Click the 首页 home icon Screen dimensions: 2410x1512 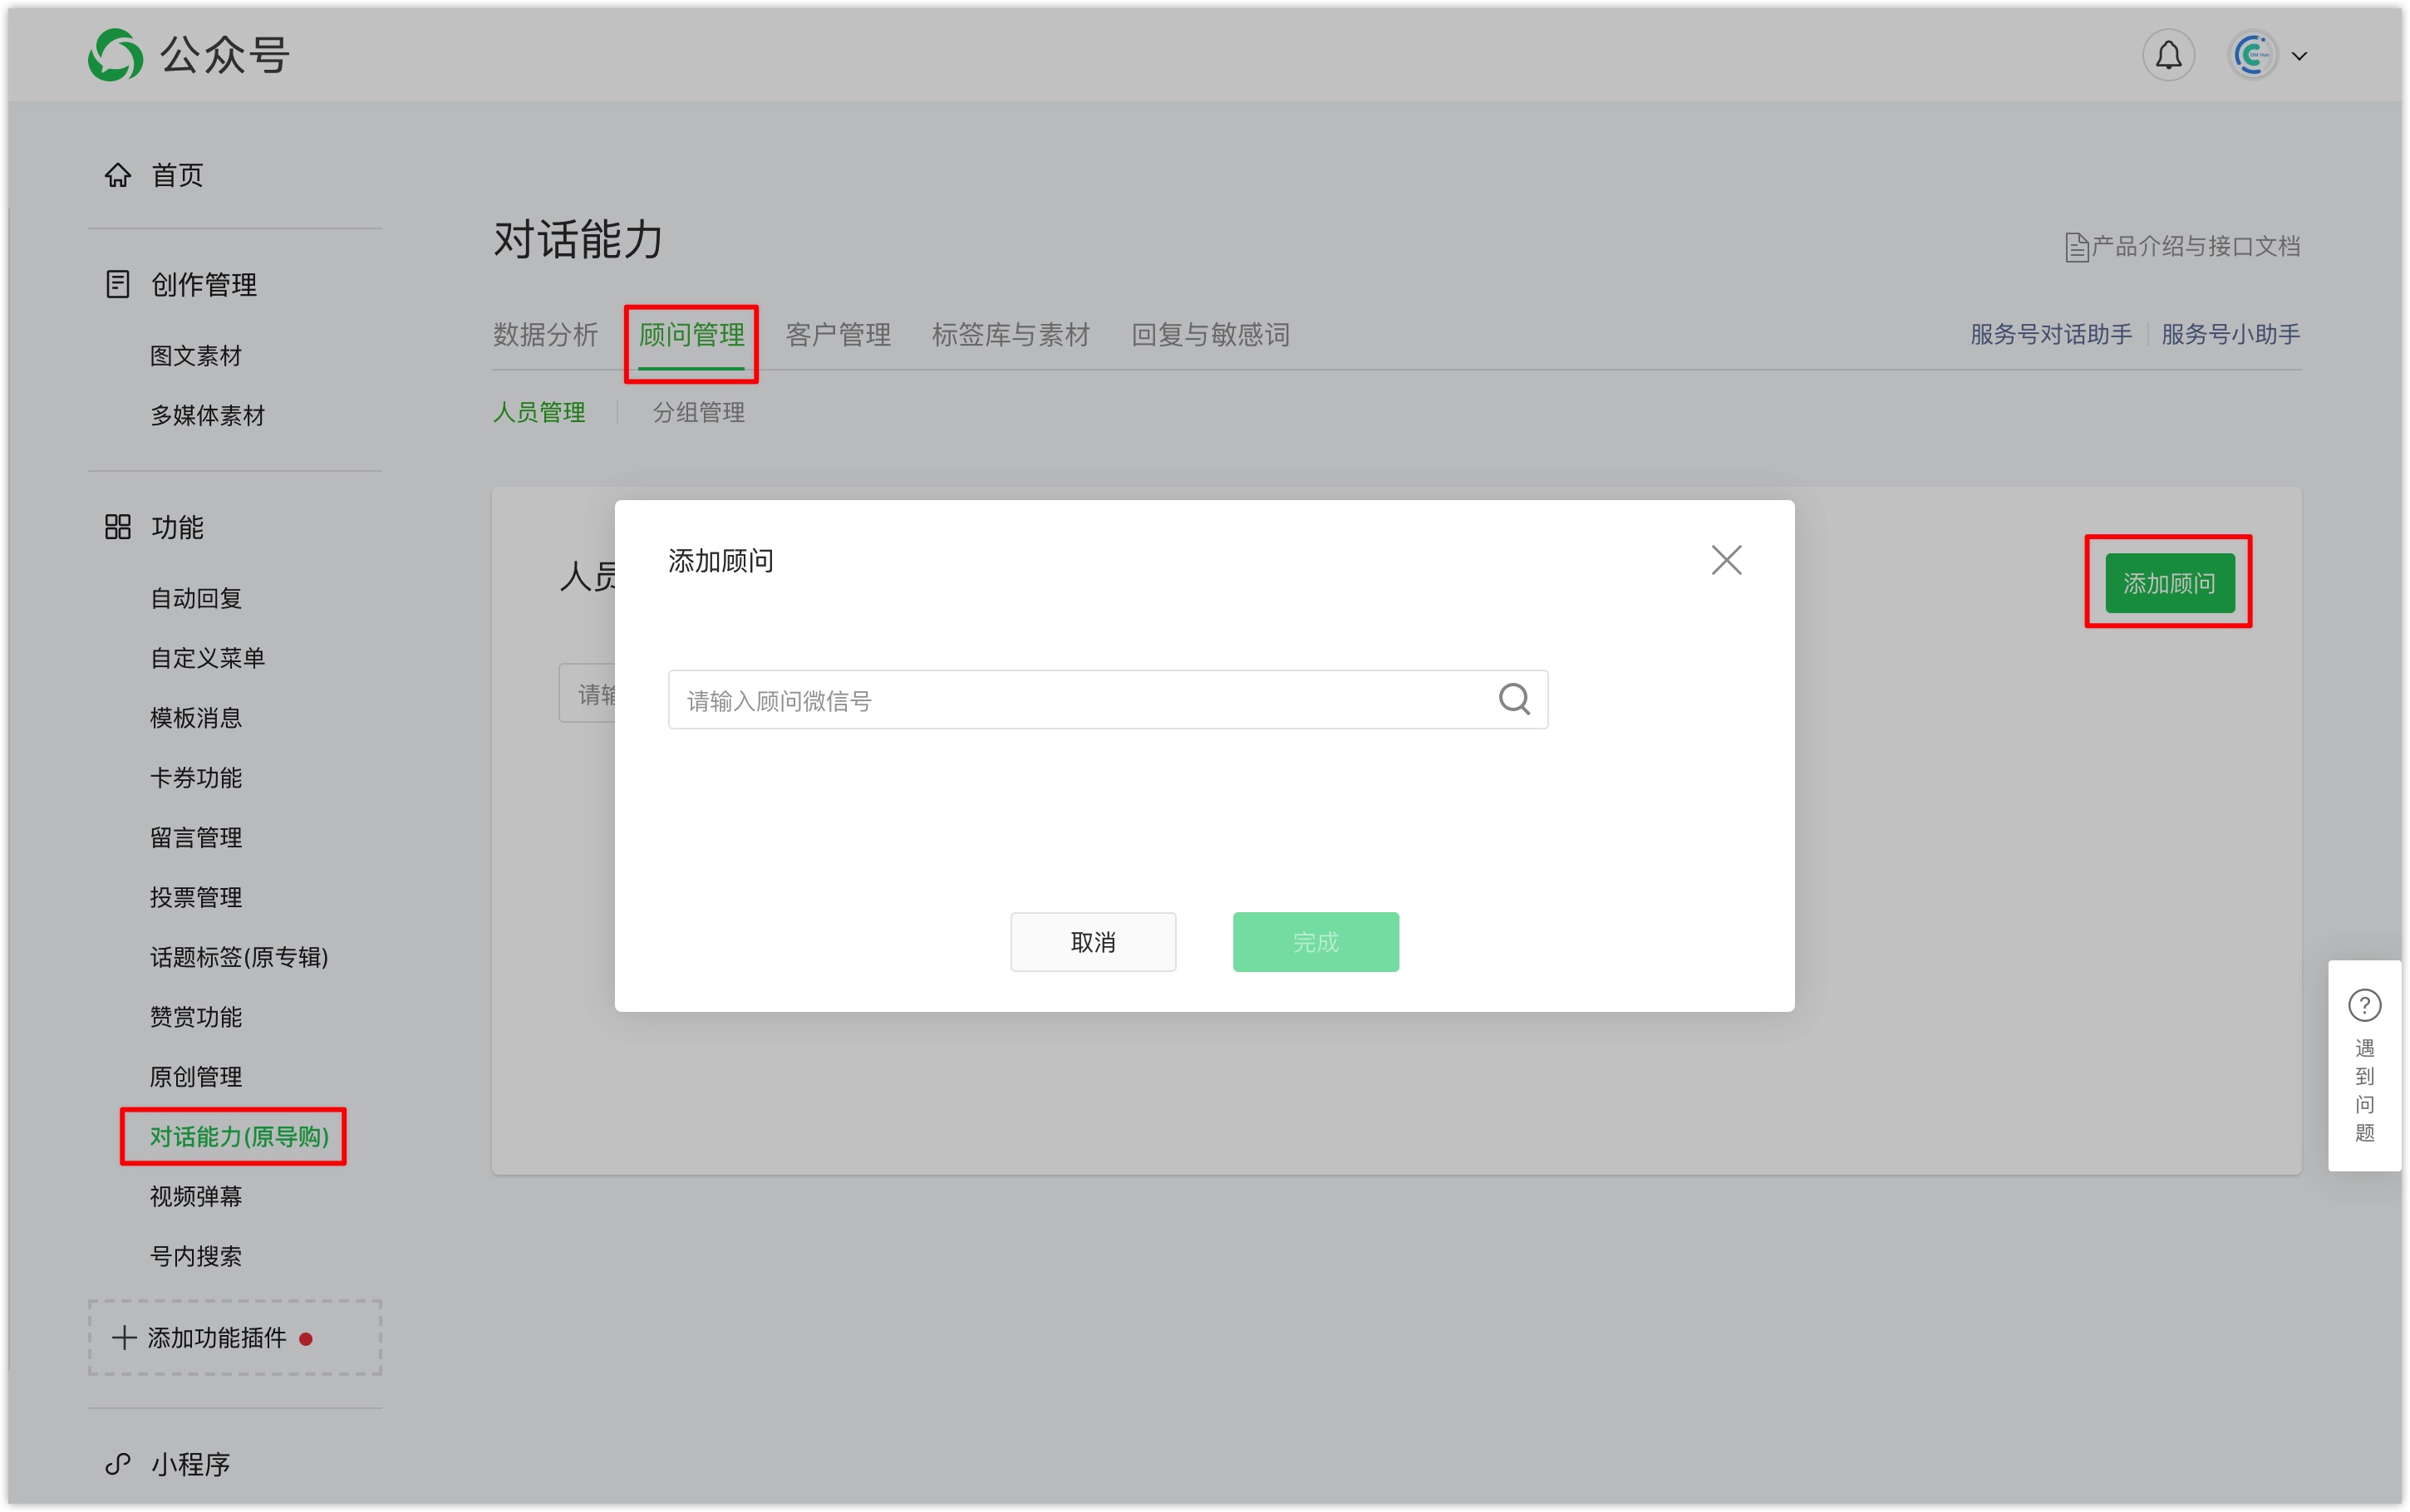[118, 175]
